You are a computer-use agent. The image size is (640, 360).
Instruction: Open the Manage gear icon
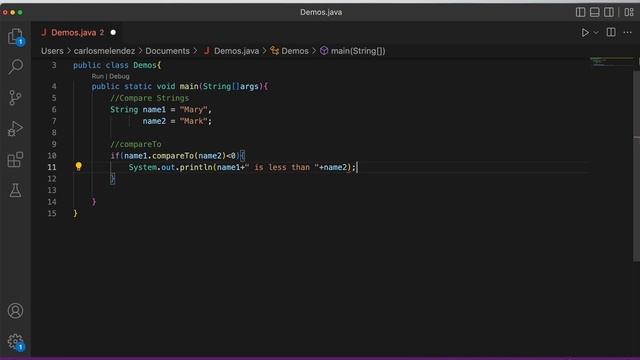pos(16,342)
